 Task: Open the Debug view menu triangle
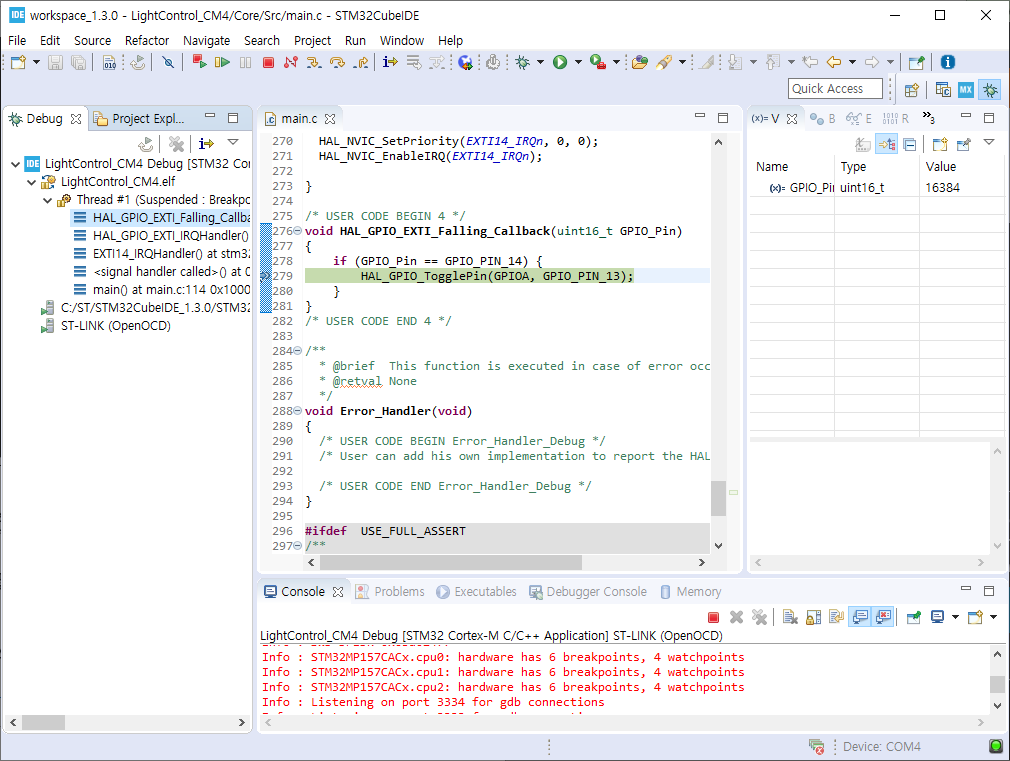click(233, 142)
